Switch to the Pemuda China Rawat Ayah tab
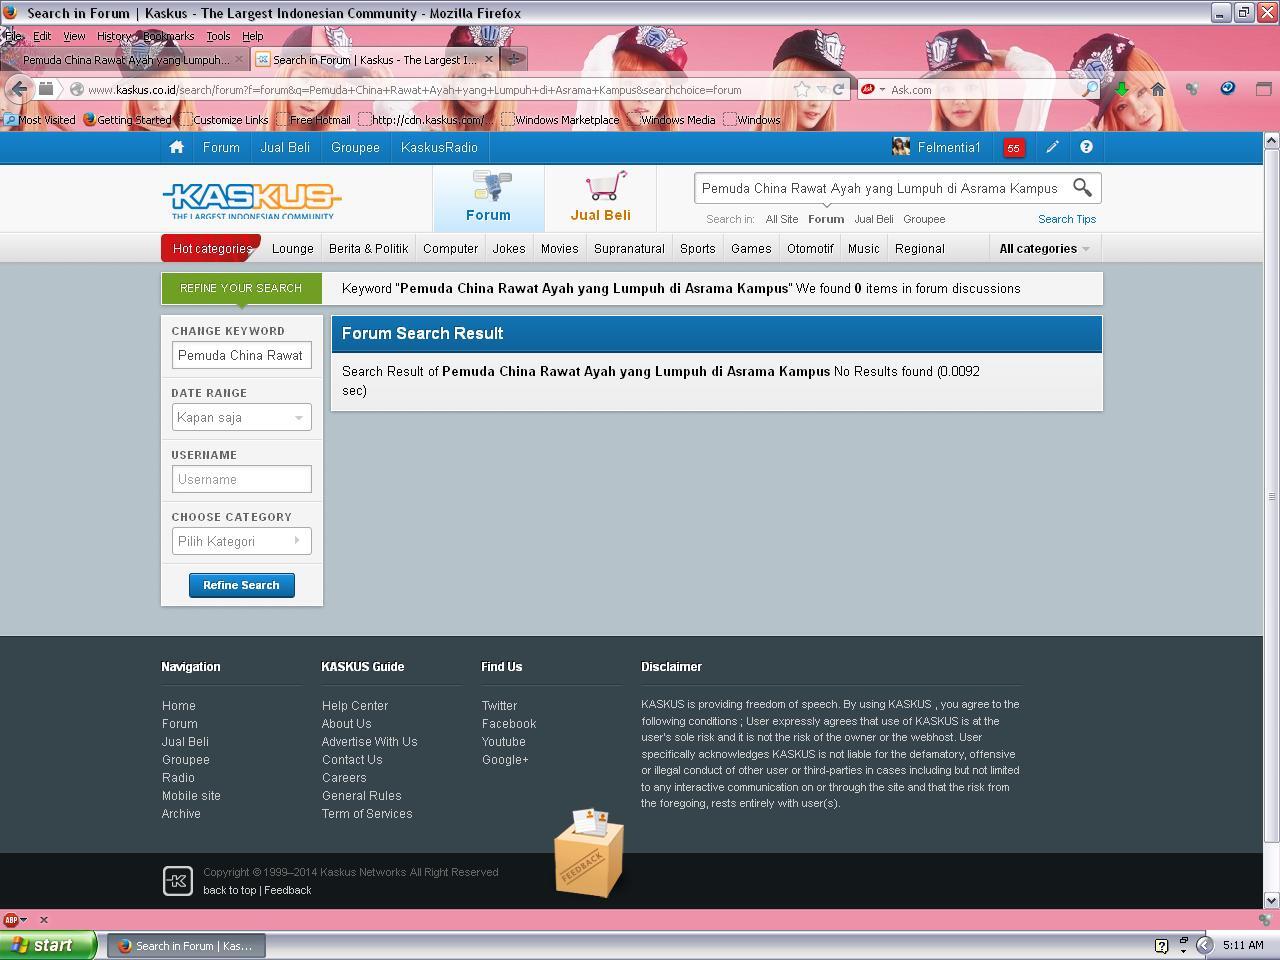The image size is (1280, 960). pos(125,60)
